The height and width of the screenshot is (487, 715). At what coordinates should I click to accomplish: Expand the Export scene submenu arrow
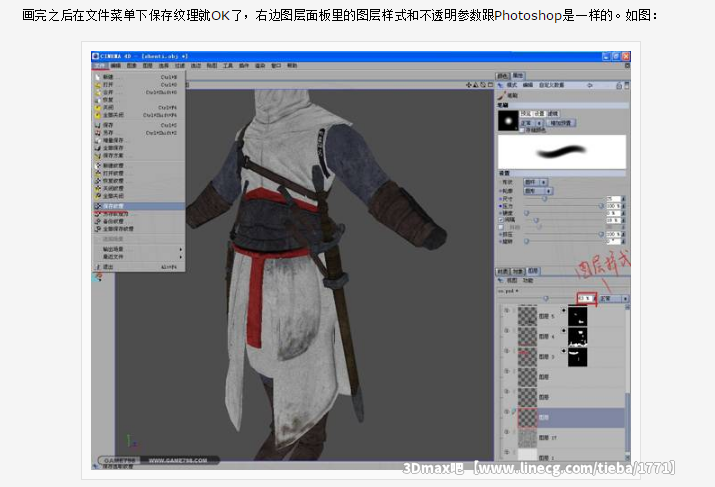(x=181, y=249)
